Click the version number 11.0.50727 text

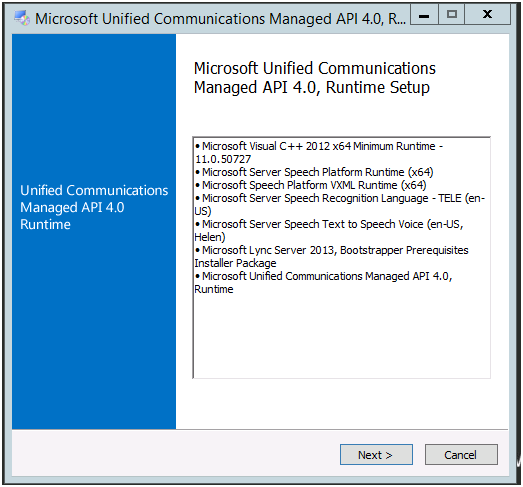click(x=223, y=159)
